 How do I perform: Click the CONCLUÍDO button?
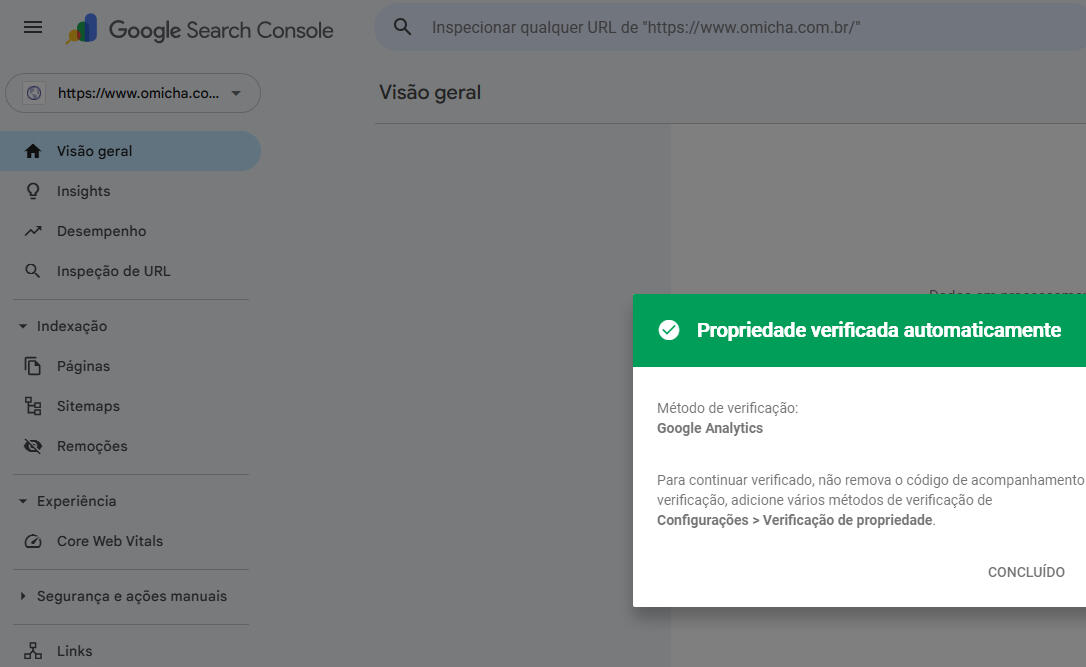click(1026, 572)
